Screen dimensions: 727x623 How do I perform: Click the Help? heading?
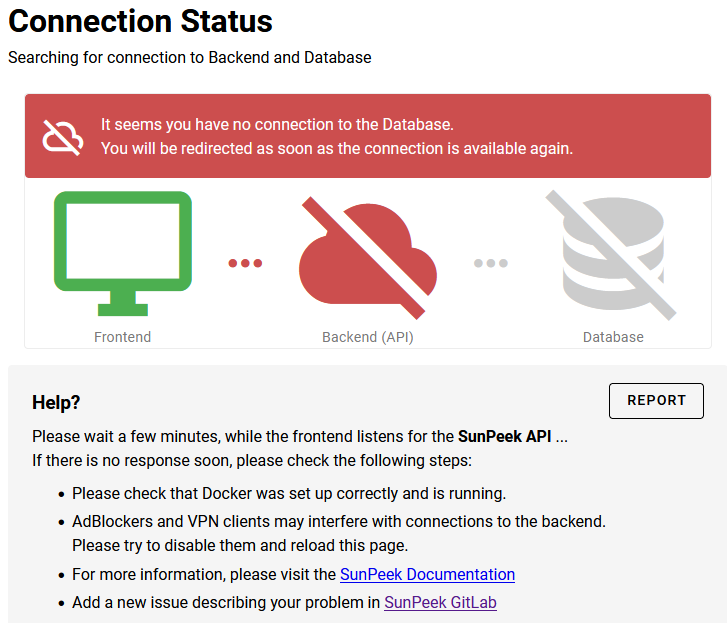click(56, 402)
